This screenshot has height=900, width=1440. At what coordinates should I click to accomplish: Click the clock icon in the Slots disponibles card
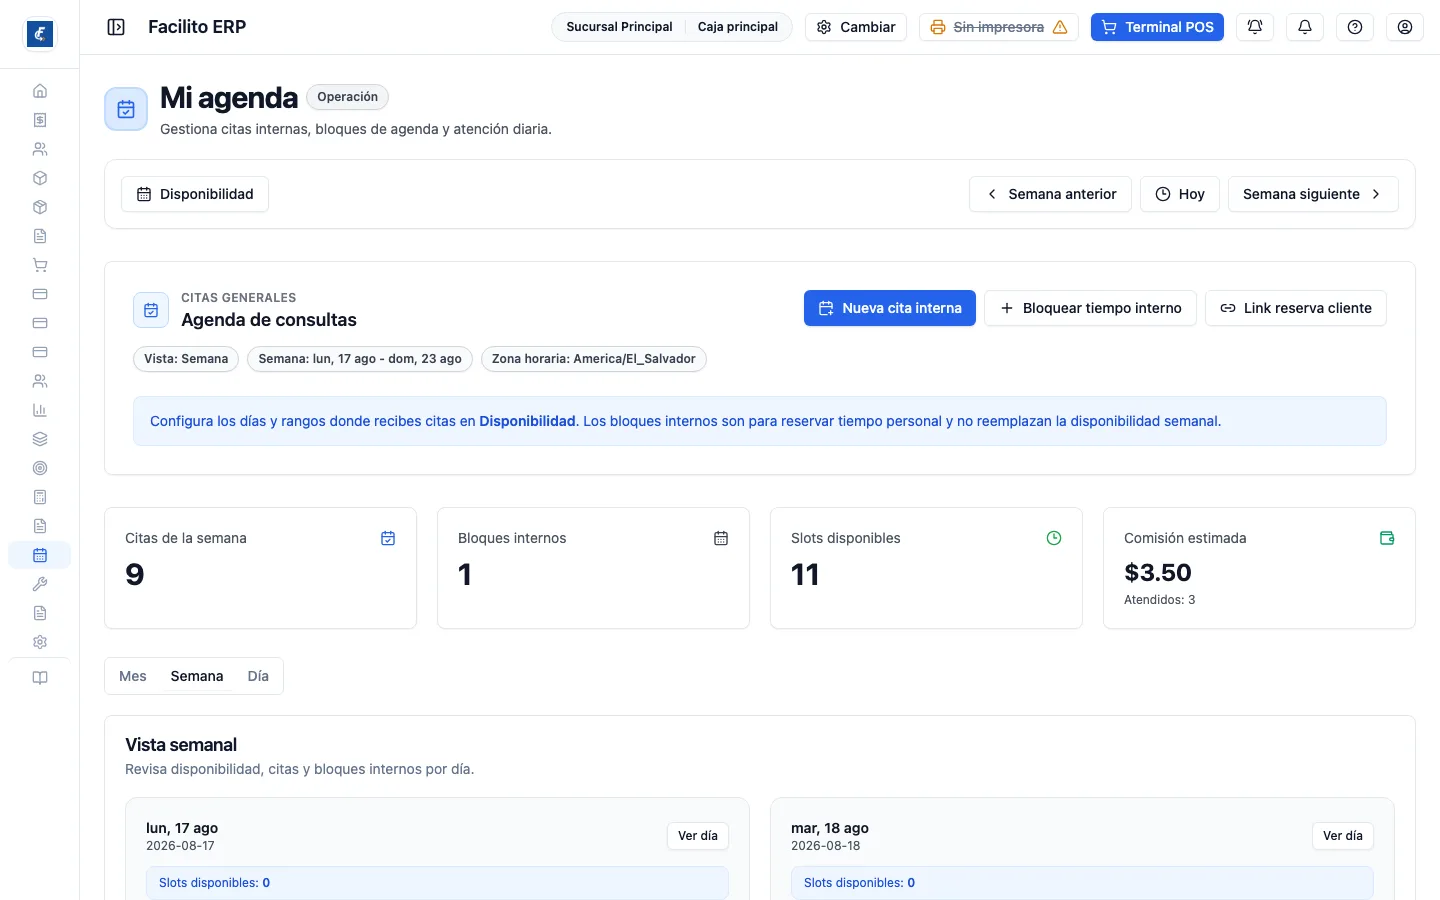coord(1054,538)
